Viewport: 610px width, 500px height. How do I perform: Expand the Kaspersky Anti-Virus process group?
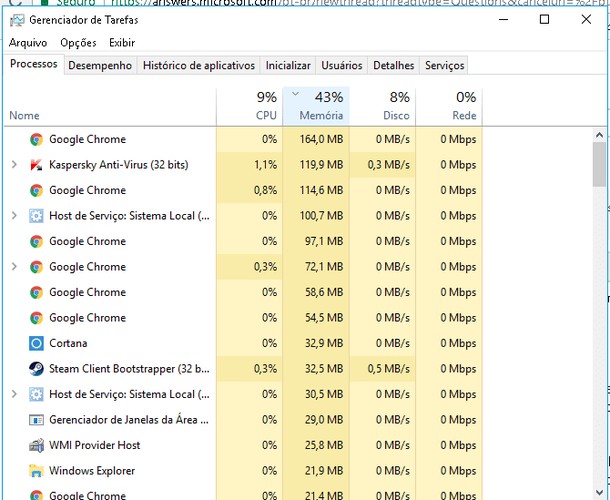14,165
